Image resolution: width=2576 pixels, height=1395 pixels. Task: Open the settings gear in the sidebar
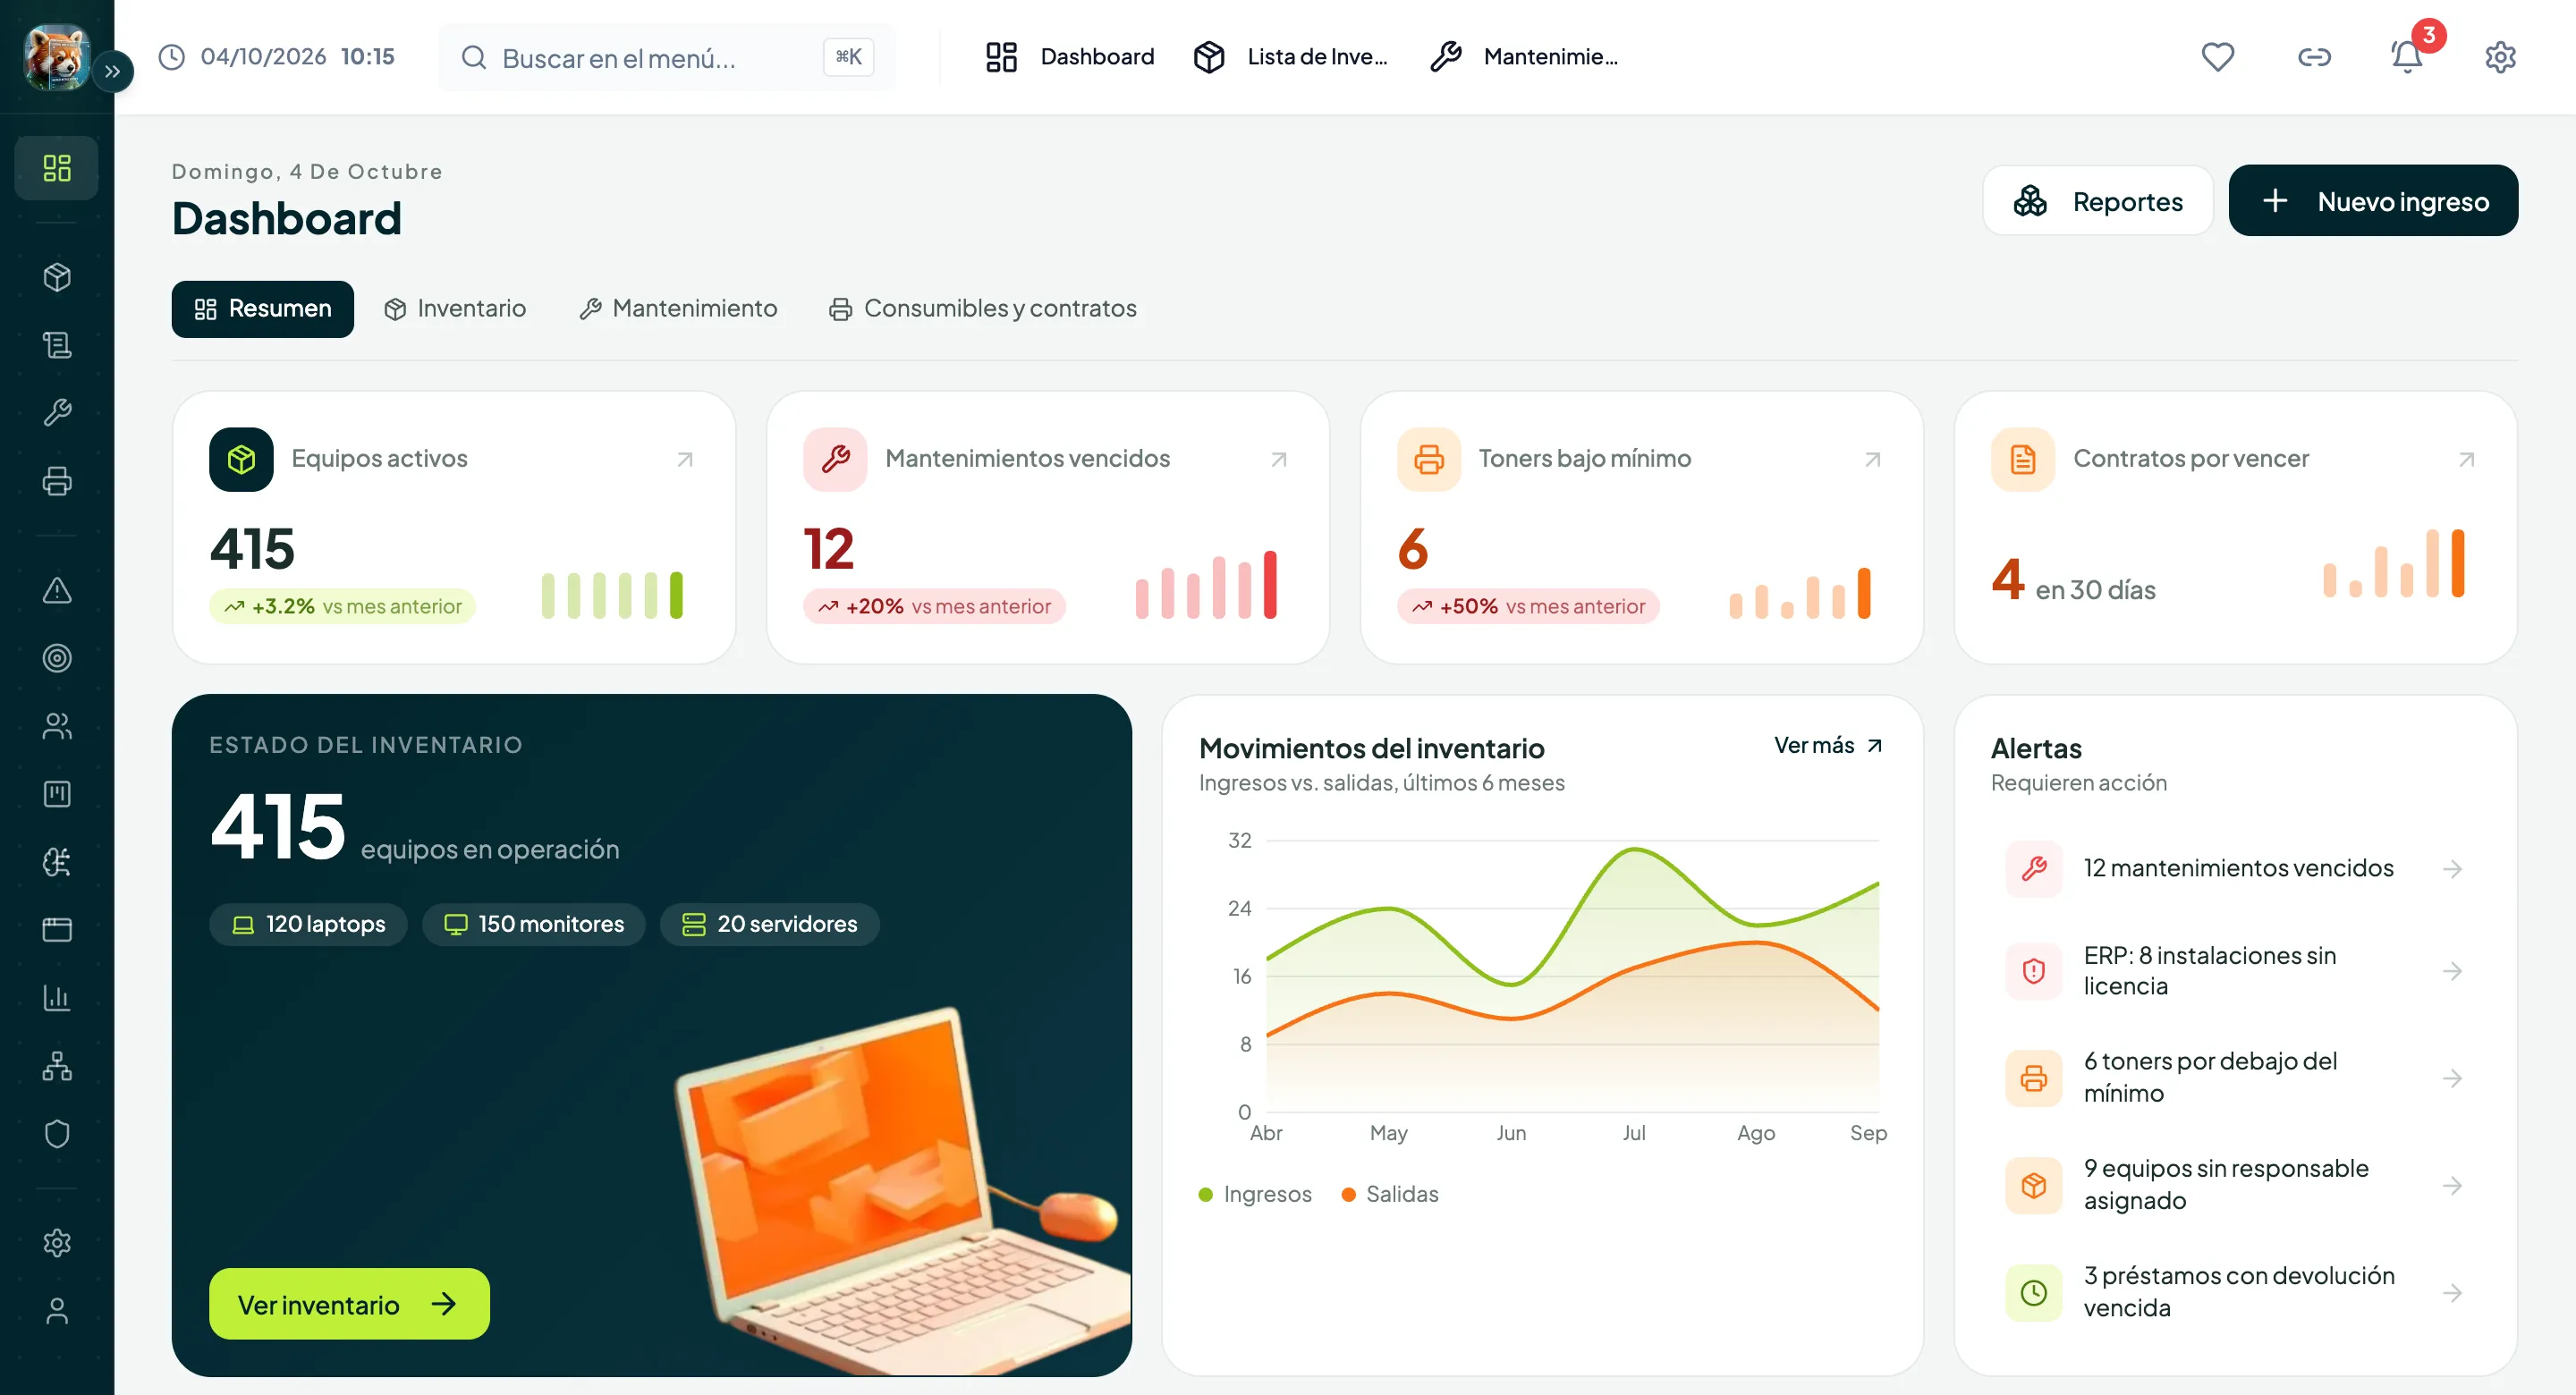(57, 1243)
